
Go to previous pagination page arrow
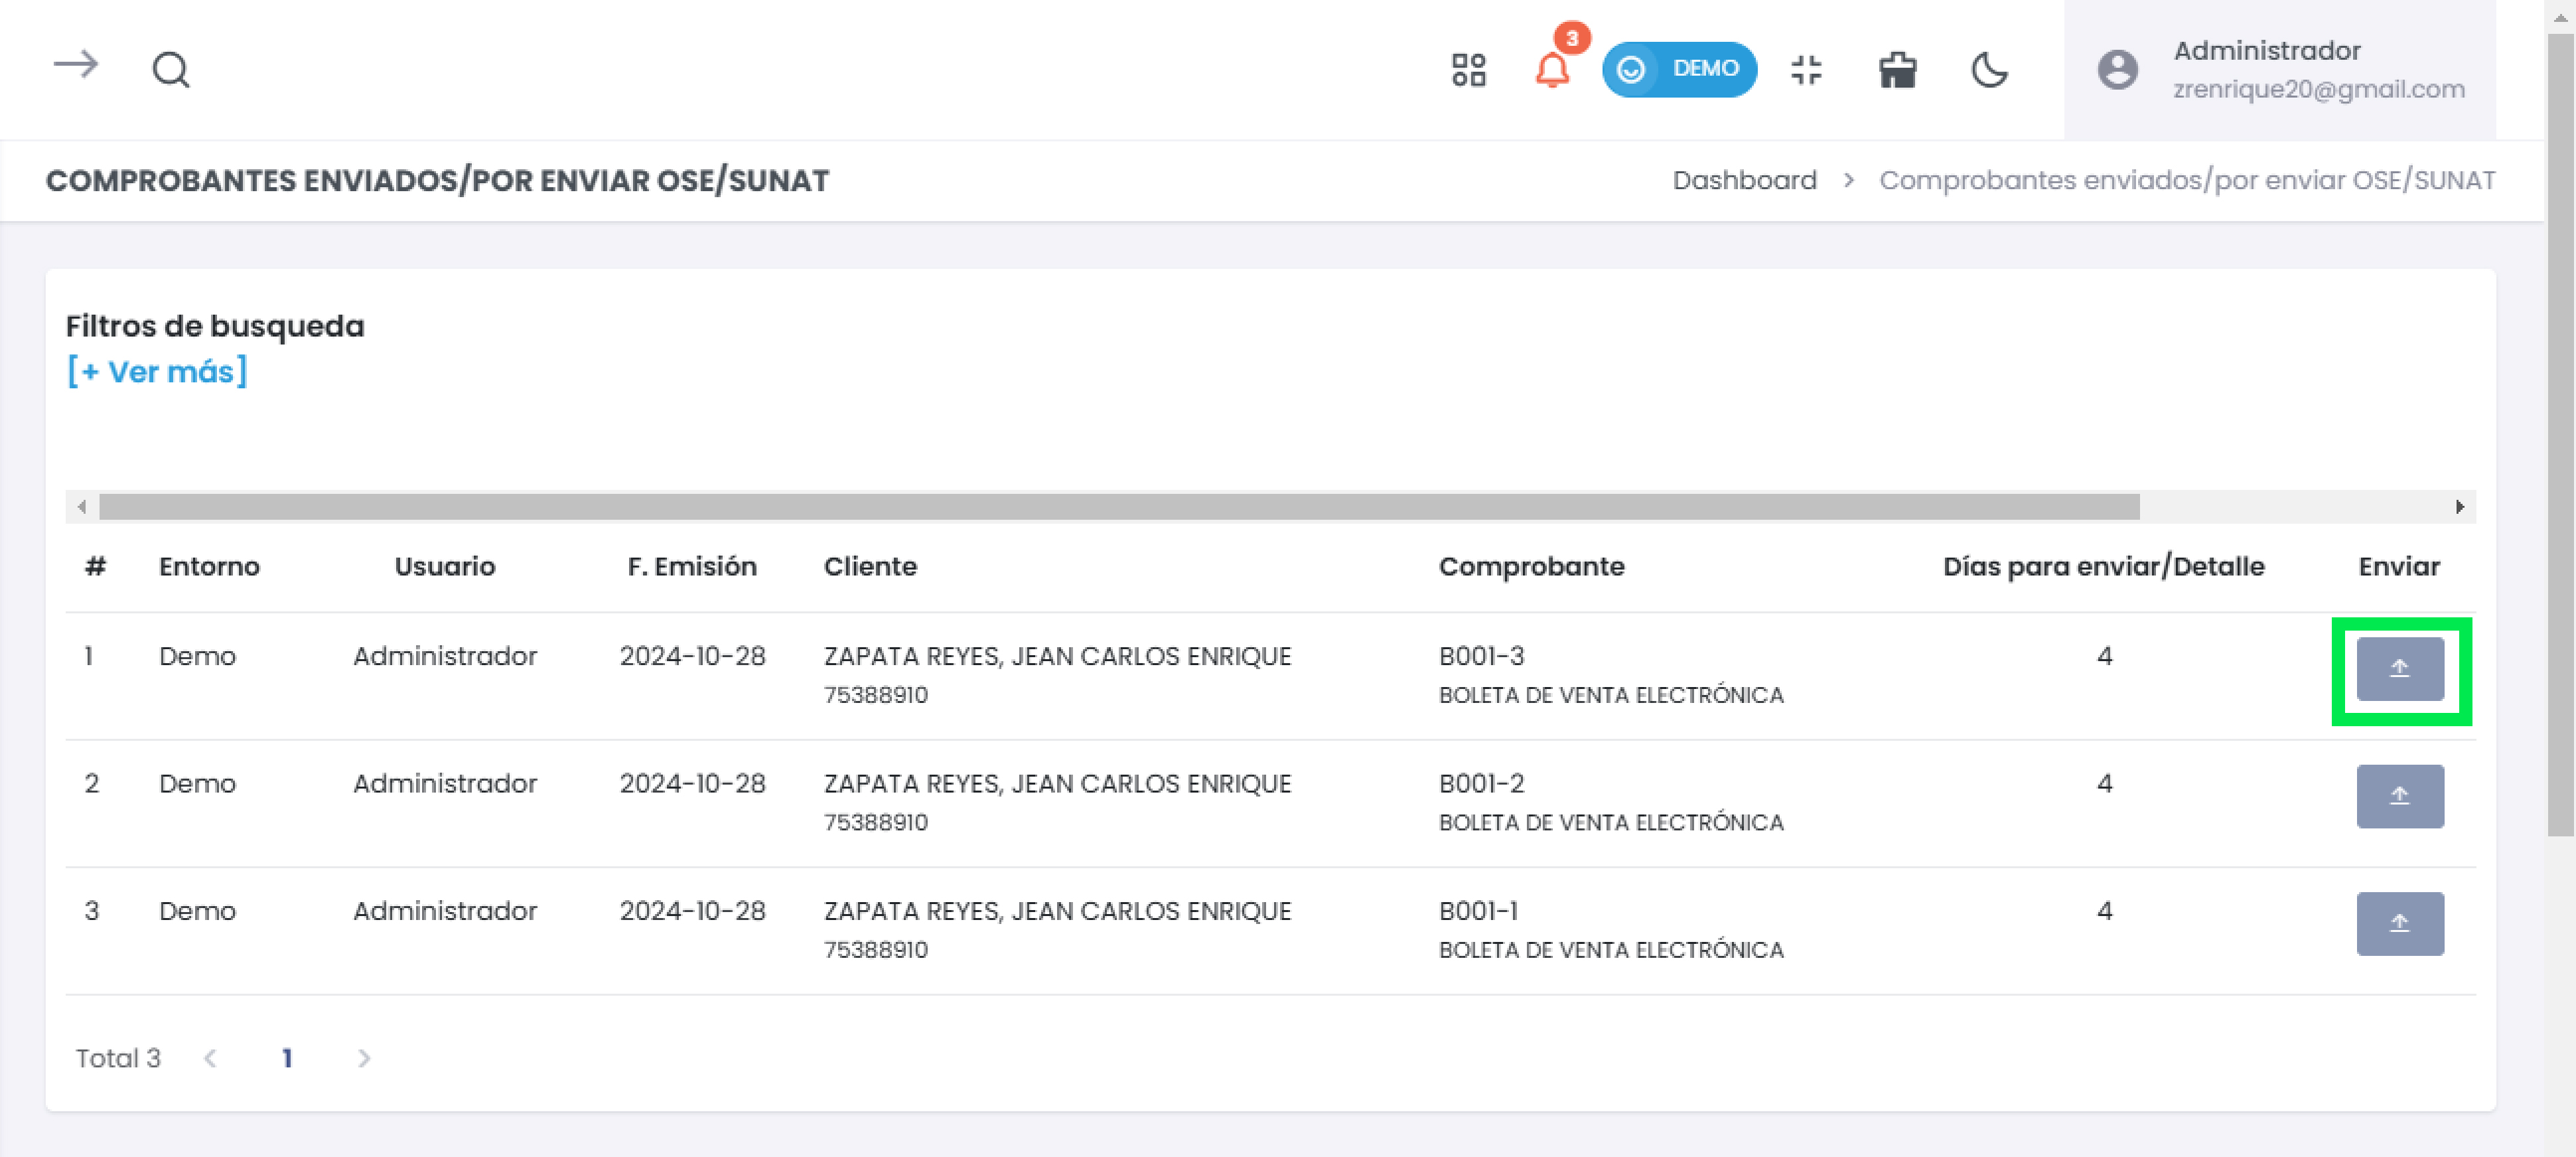tap(210, 1058)
